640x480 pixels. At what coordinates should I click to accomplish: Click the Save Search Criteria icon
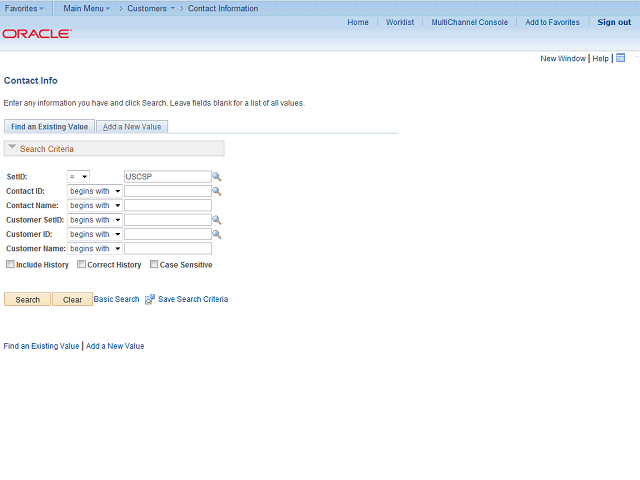(x=150, y=299)
